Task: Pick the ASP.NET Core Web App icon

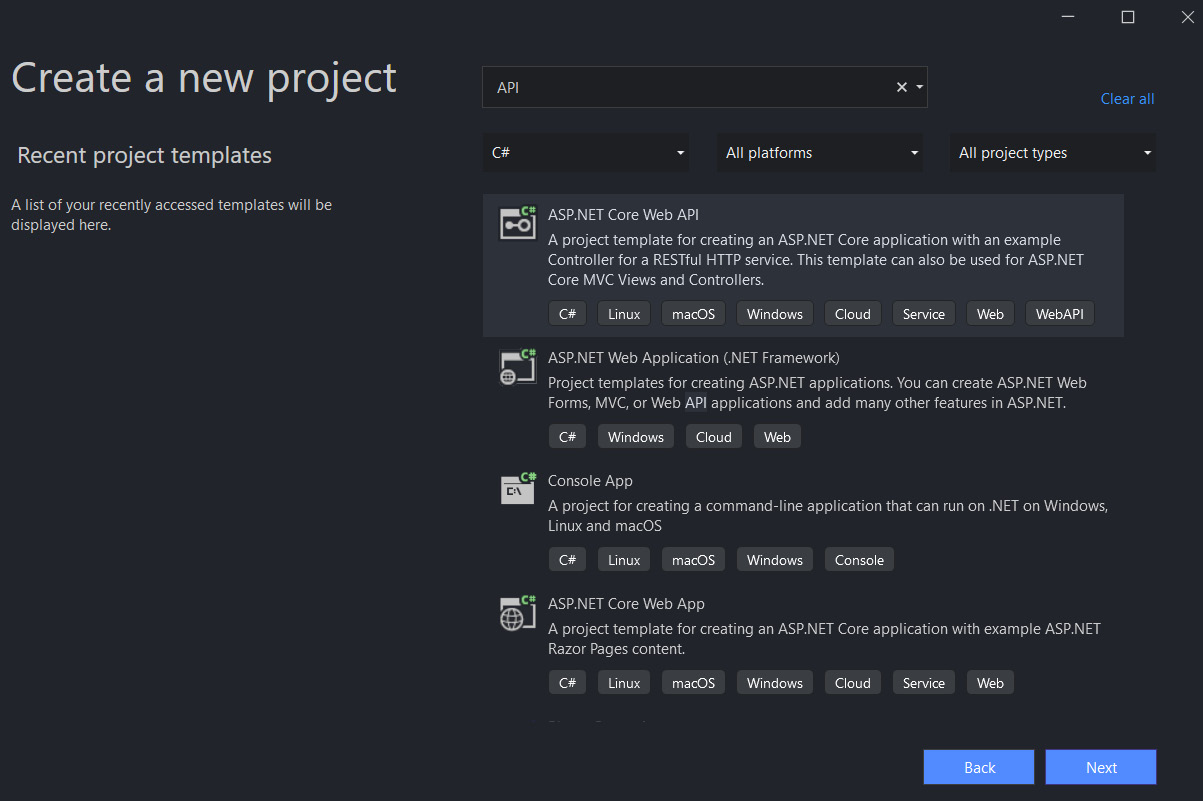Action: [x=518, y=612]
